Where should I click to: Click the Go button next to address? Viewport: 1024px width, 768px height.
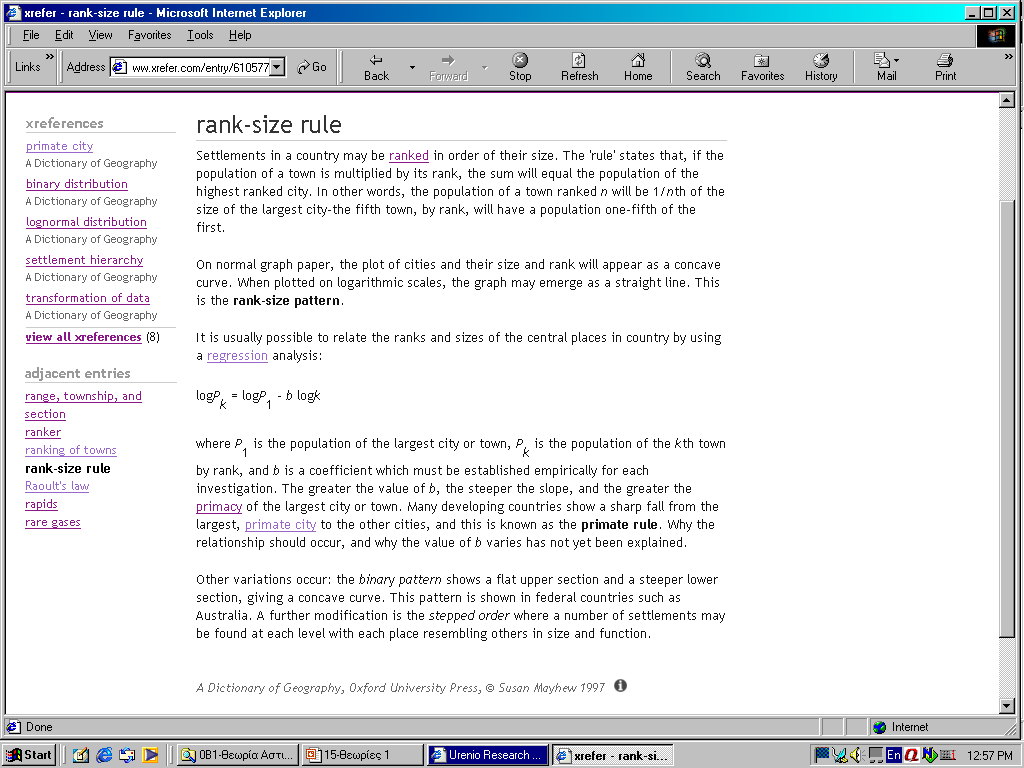[x=312, y=67]
